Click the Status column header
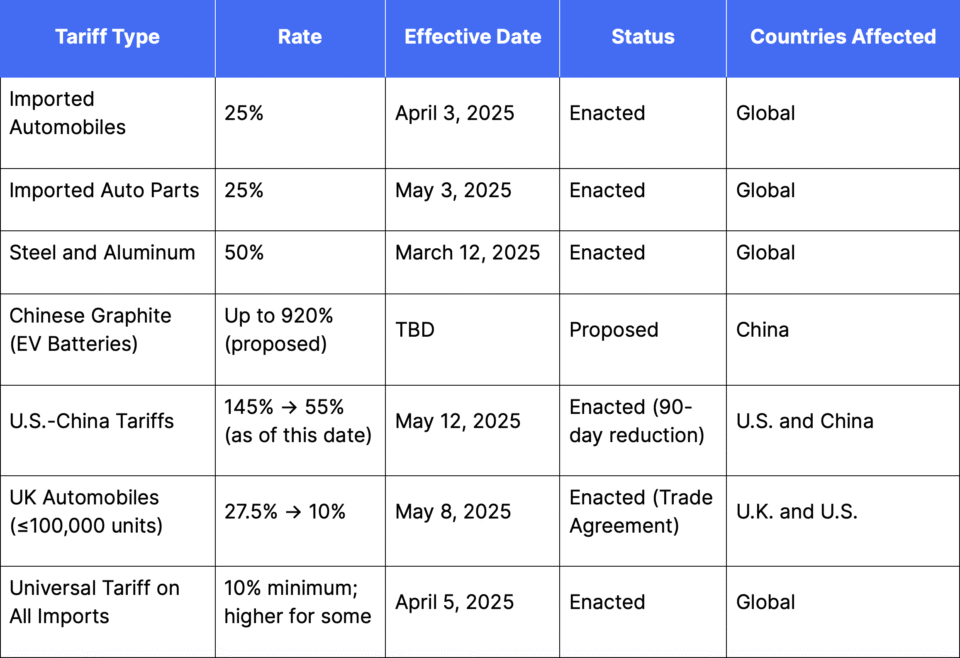Screen dimensions: 960x658 [643, 37]
